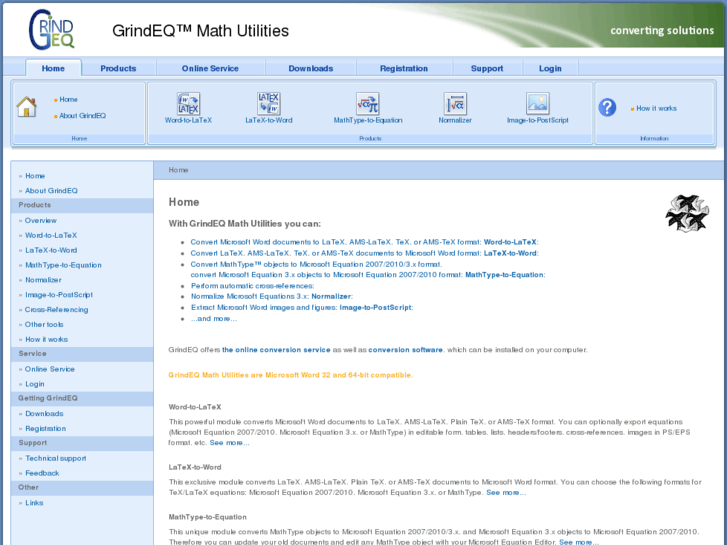Open LaTeX-to-Word product icon
Screen dimensions: 727x545
(269, 103)
